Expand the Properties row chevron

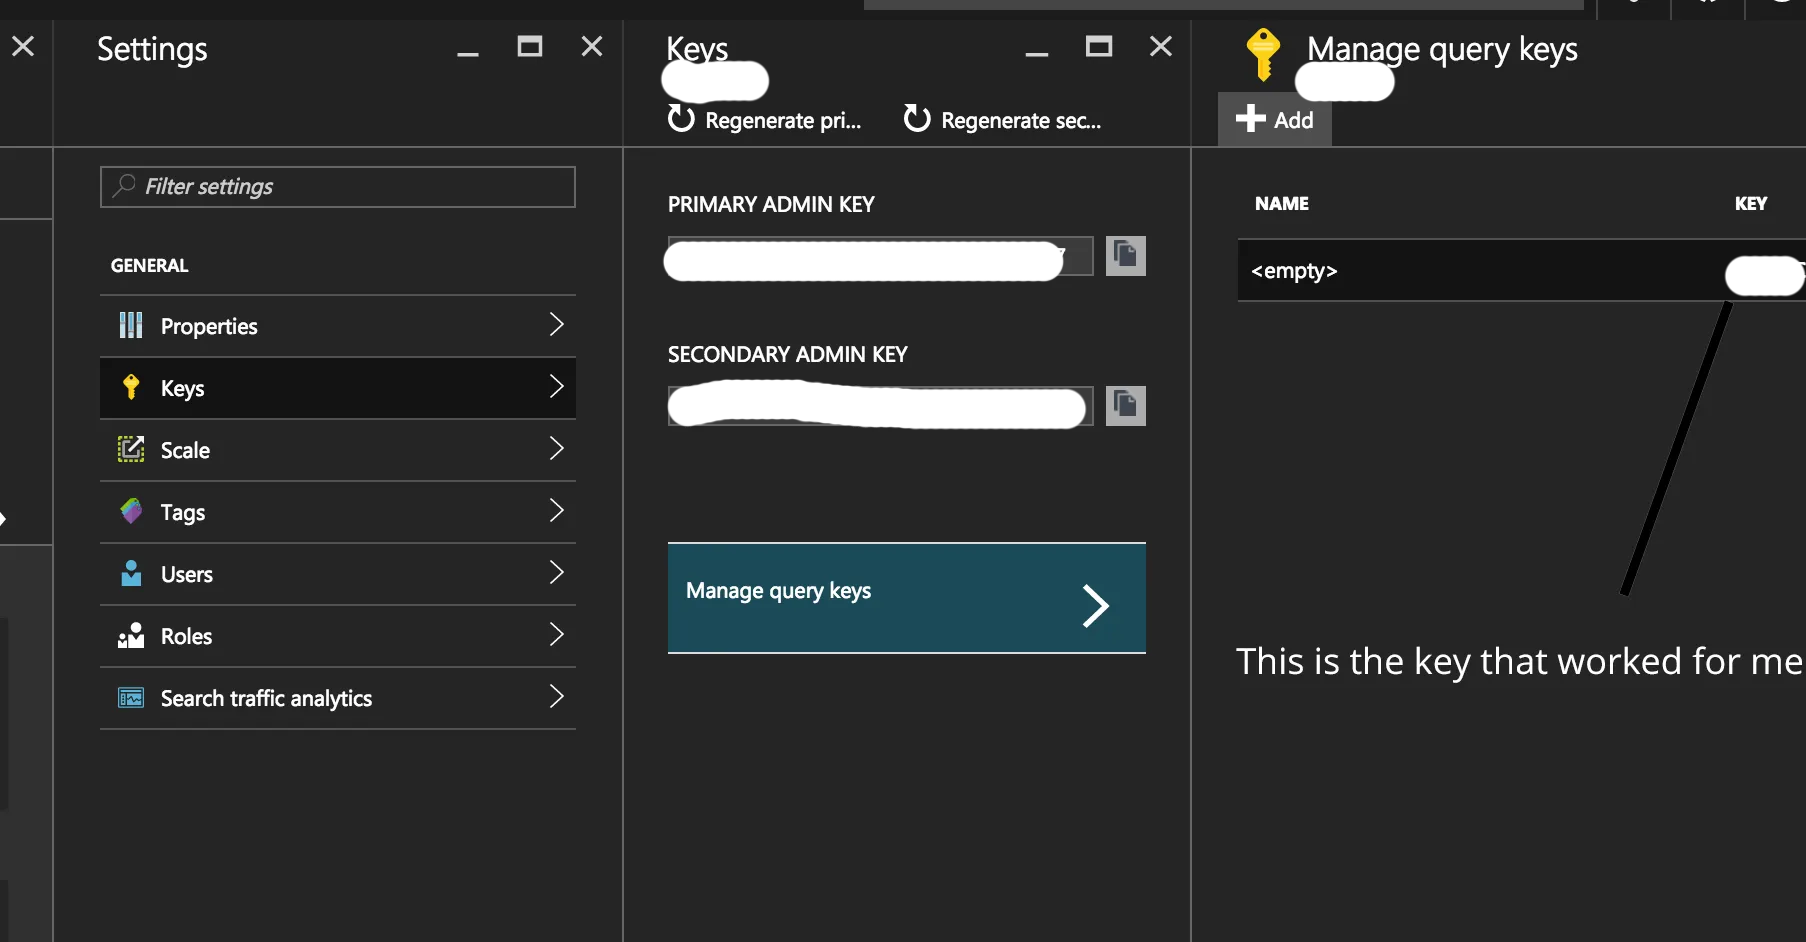coord(557,324)
